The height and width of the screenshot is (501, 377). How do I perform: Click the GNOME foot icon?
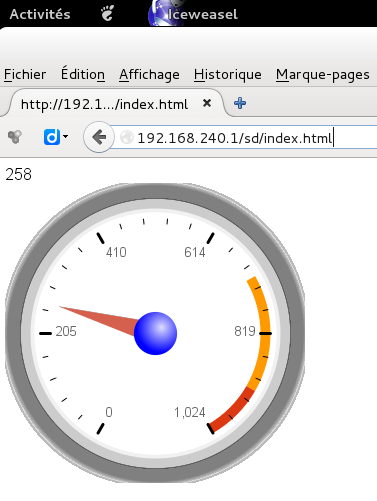pos(108,13)
